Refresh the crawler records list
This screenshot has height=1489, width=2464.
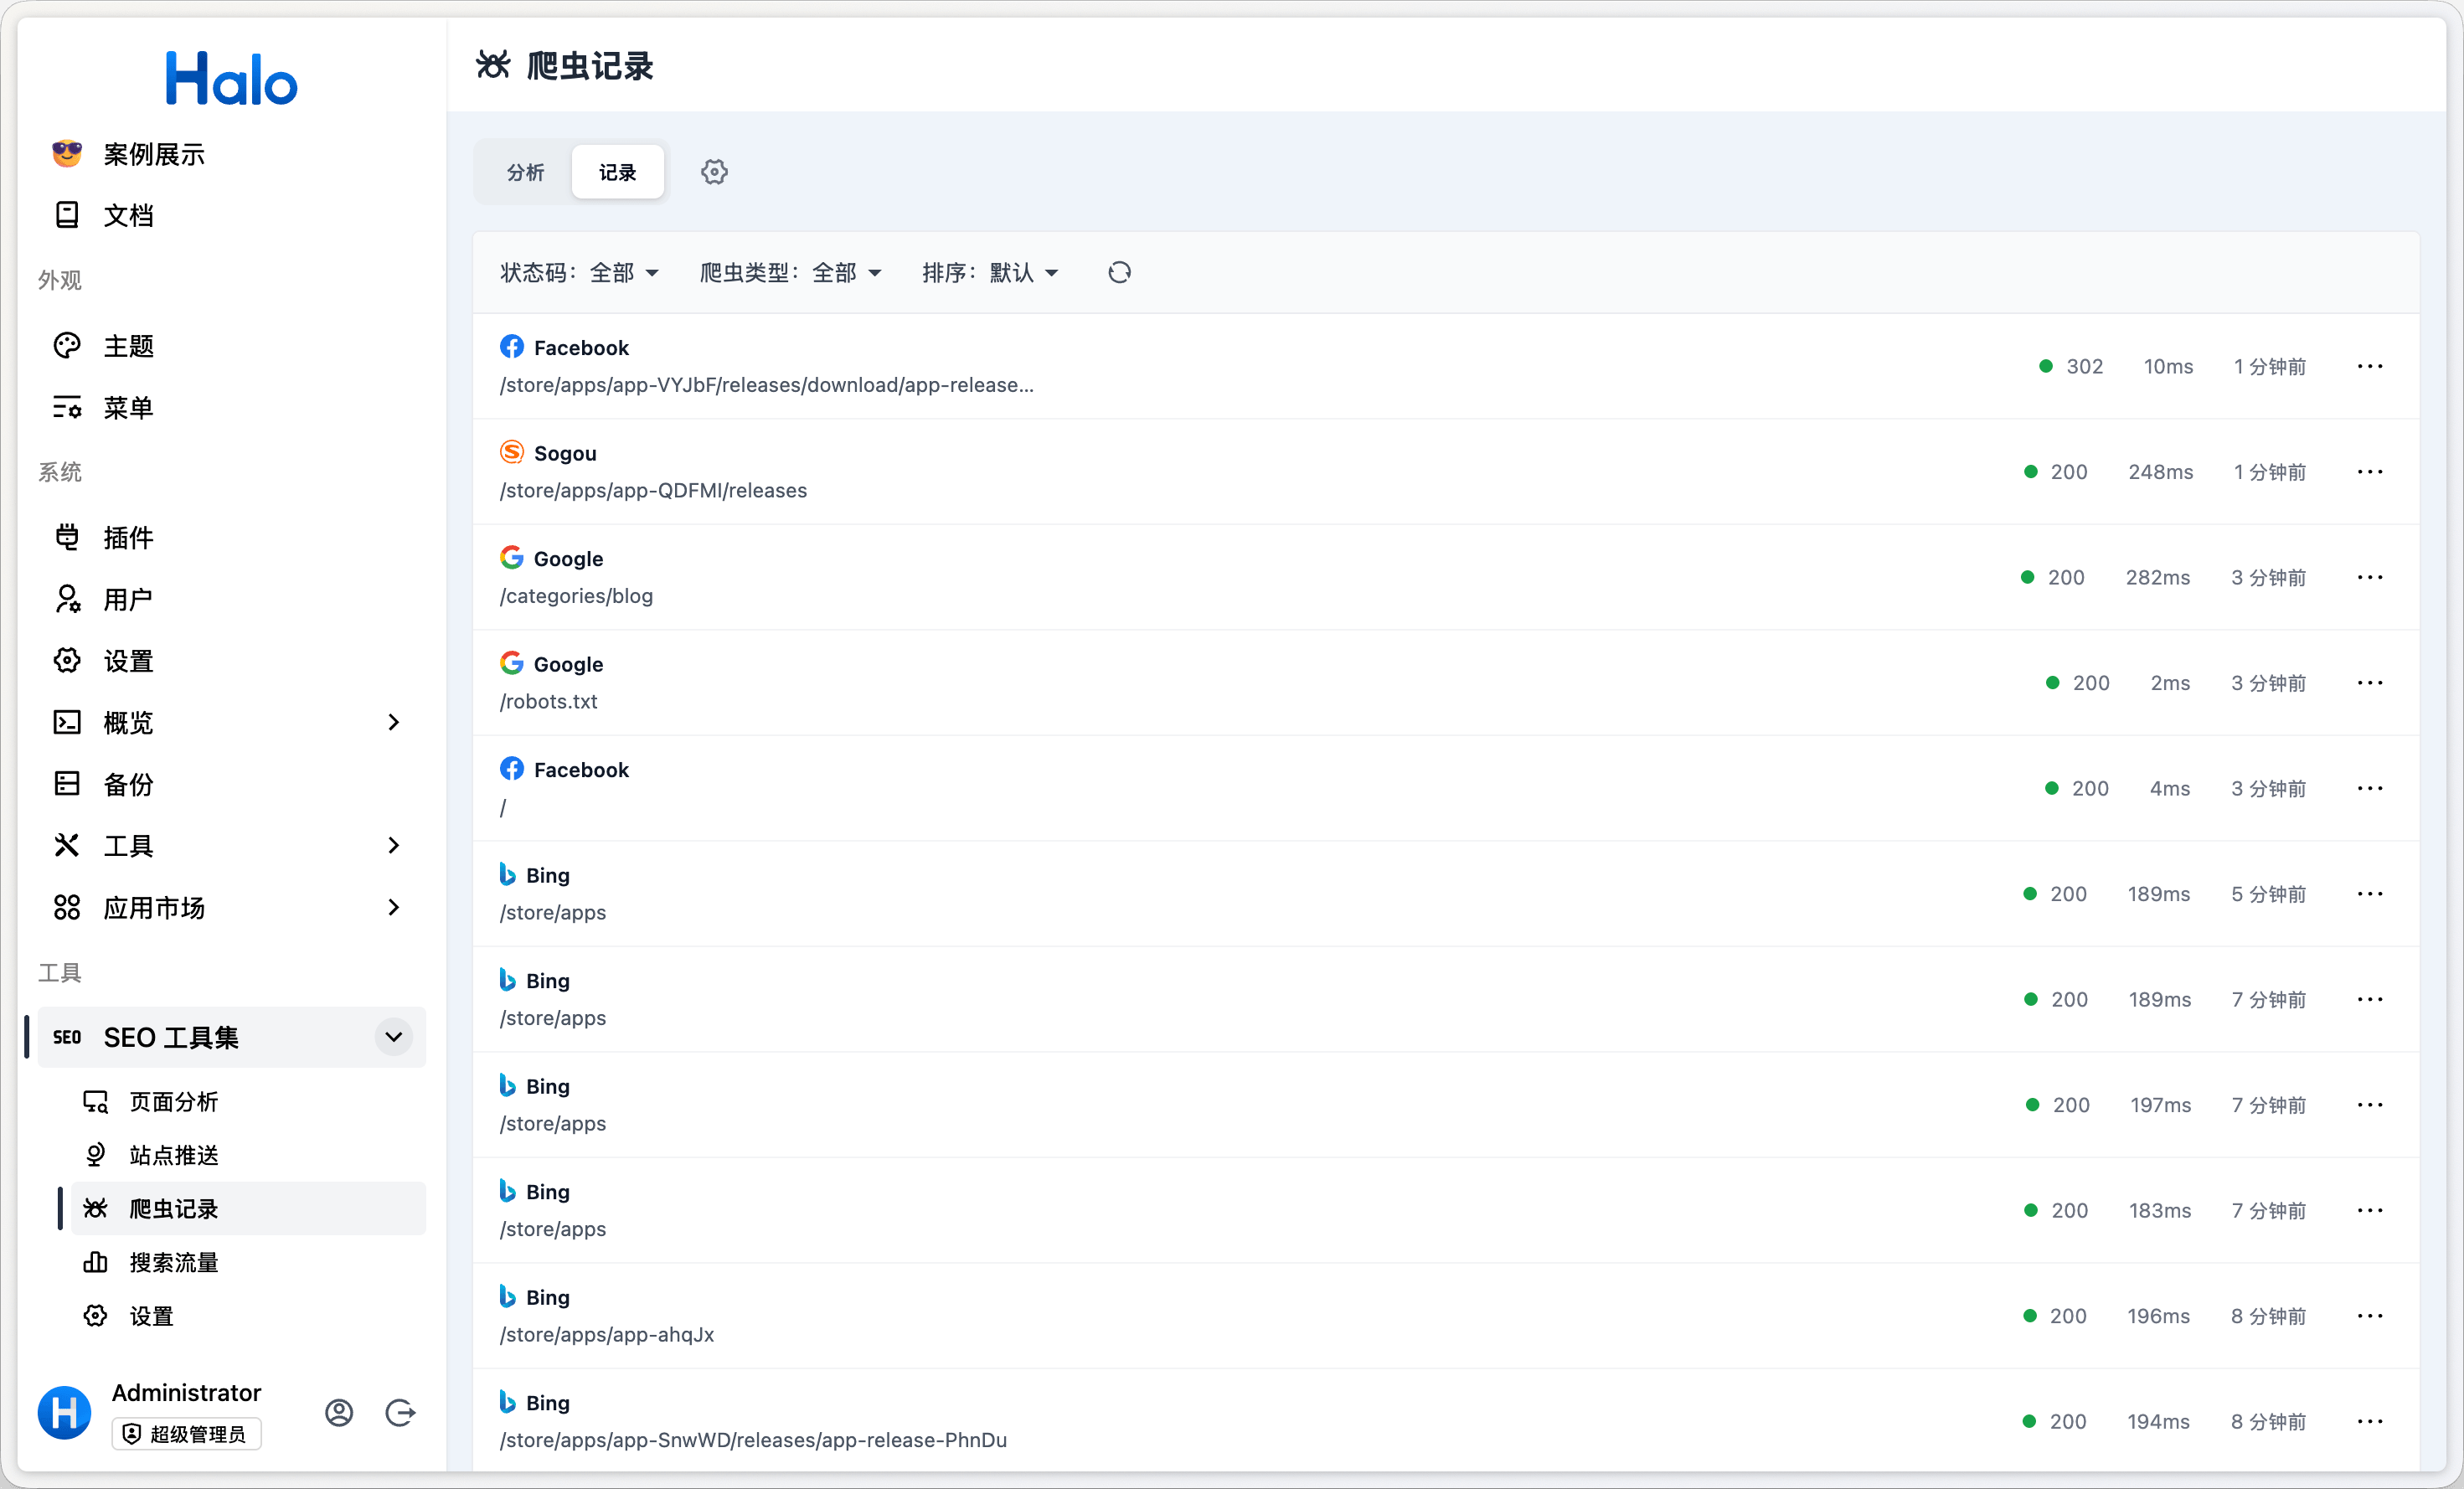[x=1119, y=272]
